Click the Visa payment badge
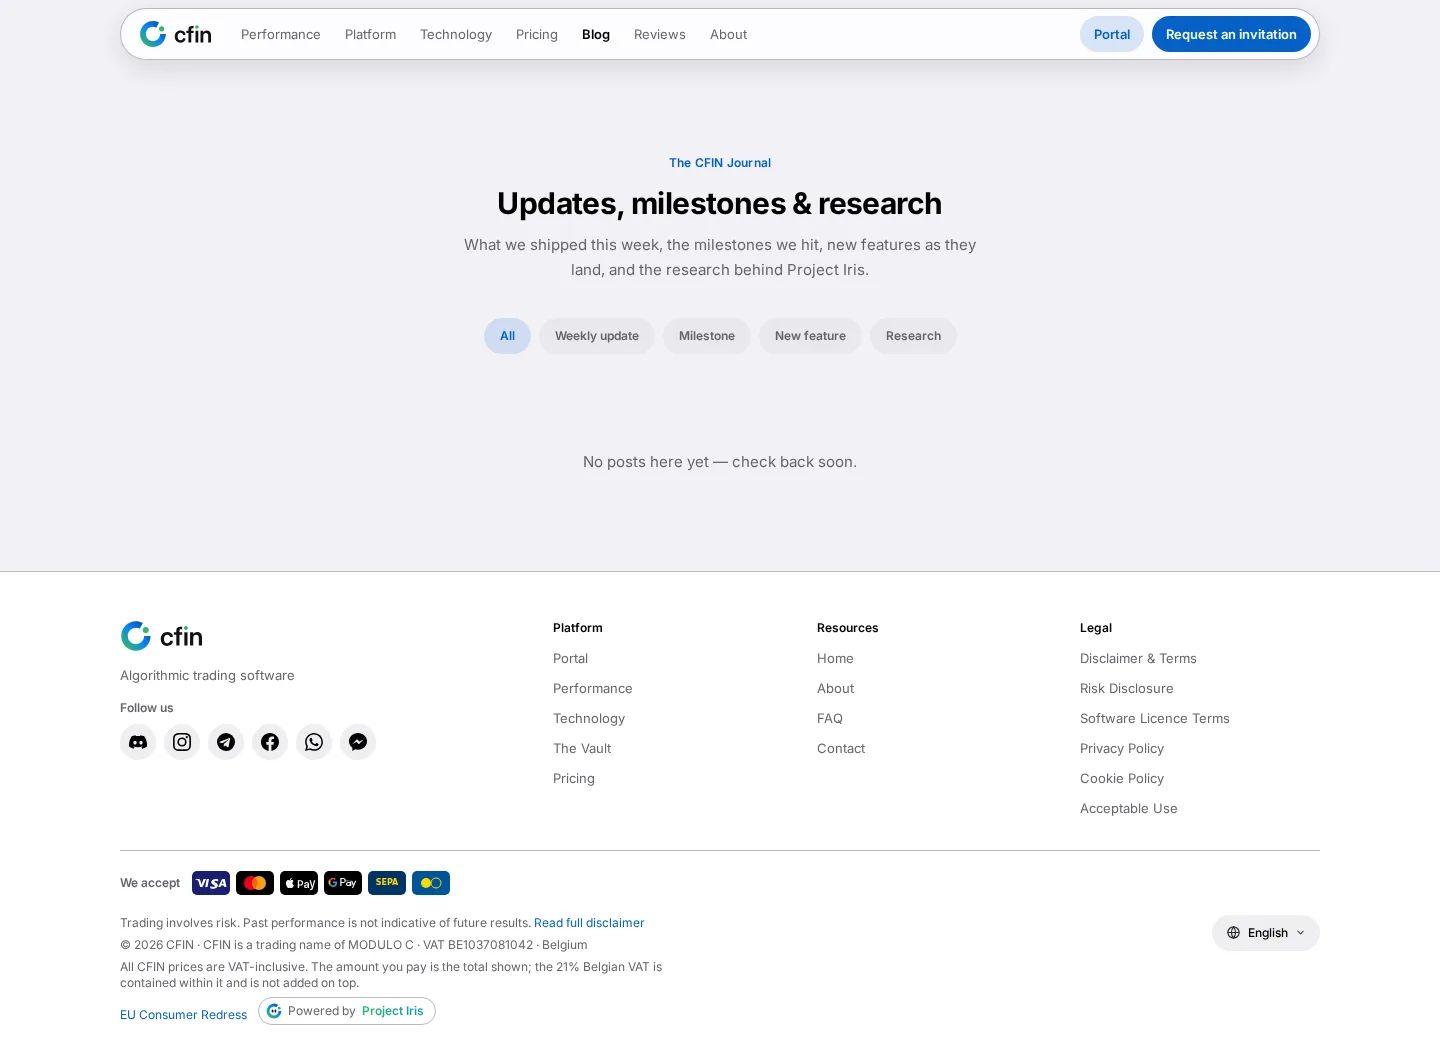1440x1057 pixels. coord(211,883)
